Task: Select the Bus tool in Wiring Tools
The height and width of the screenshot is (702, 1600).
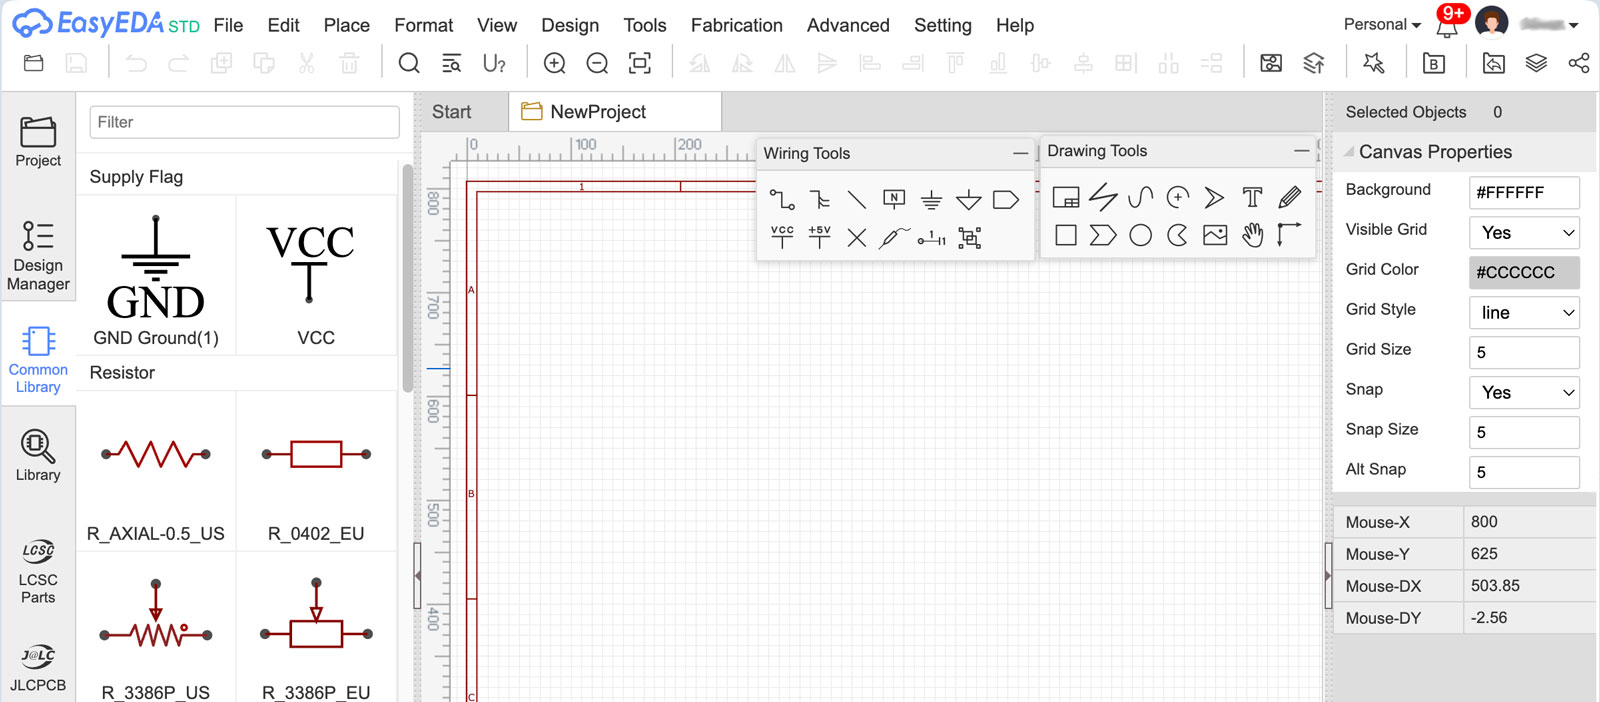Action: 820,200
